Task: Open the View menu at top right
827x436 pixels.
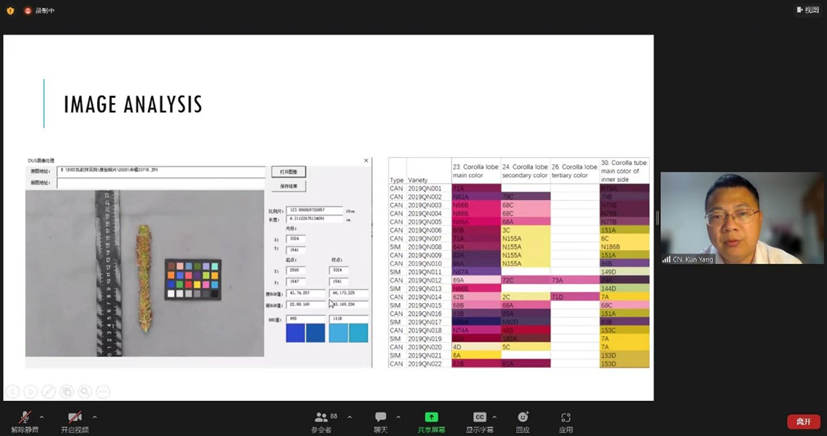Action: tap(807, 10)
